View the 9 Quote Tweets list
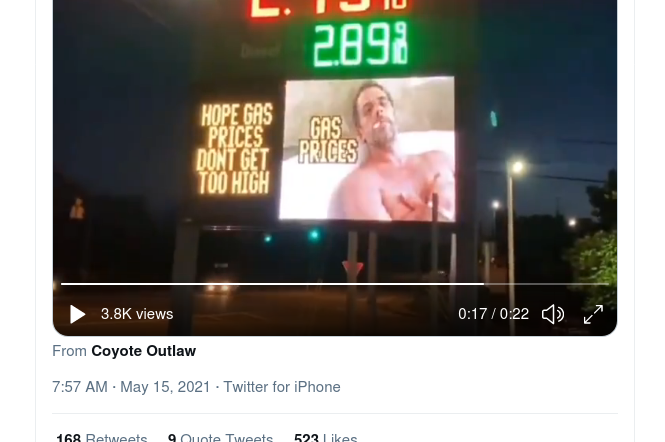The width and height of the screenshot is (665, 442). (220, 437)
